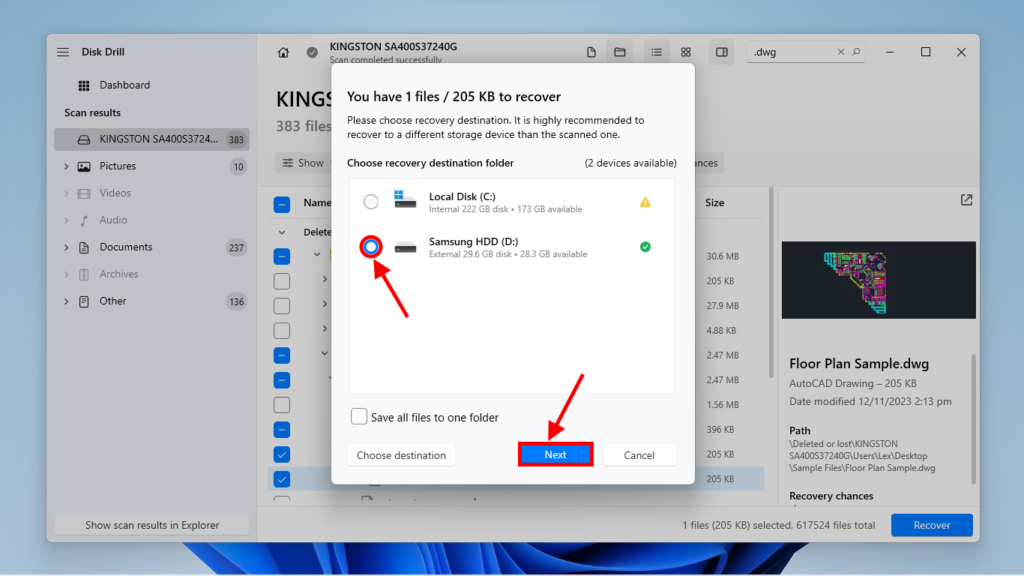Switch to grid view using the toolbar icon
The image size is (1024, 576).
click(685, 51)
